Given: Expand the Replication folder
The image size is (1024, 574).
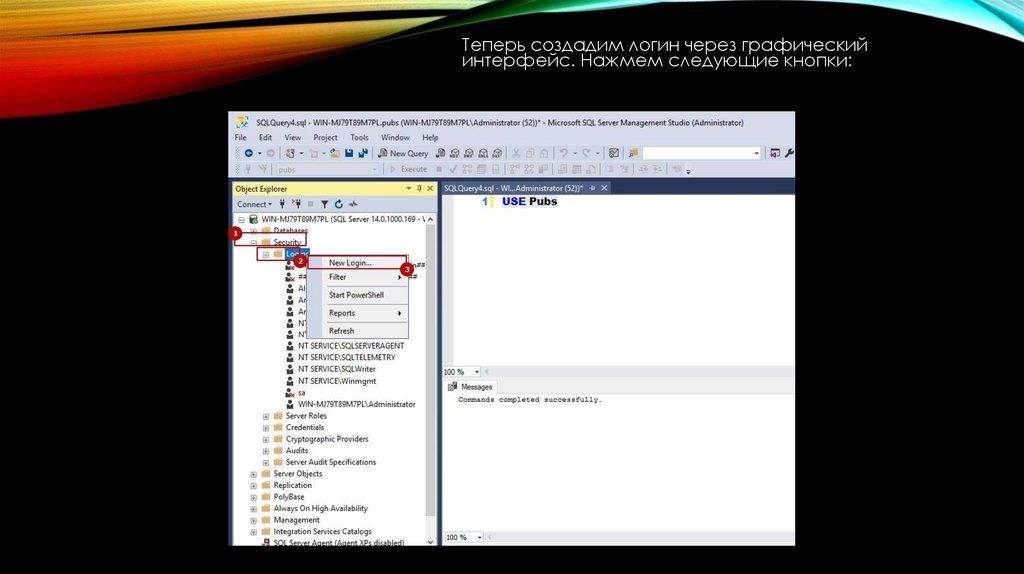Looking at the screenshot, I should click(x=253, y=486).
